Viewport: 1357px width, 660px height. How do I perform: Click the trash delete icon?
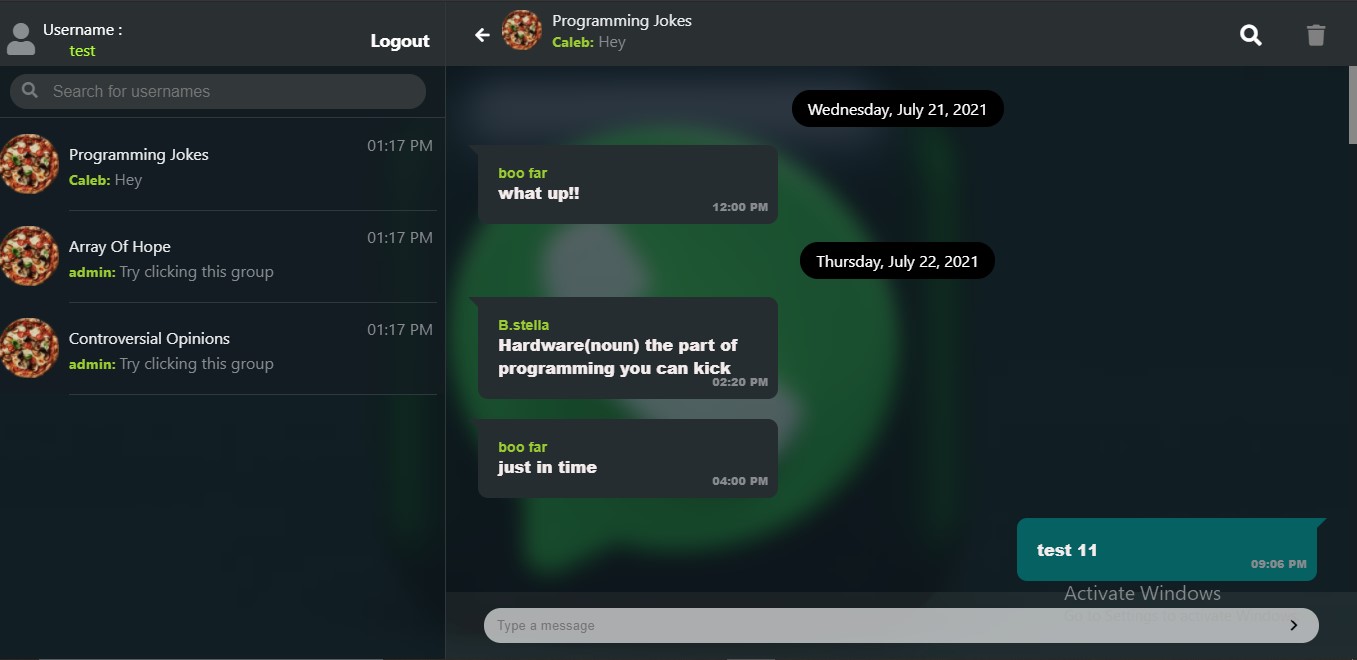click(x=1316, y=36)
